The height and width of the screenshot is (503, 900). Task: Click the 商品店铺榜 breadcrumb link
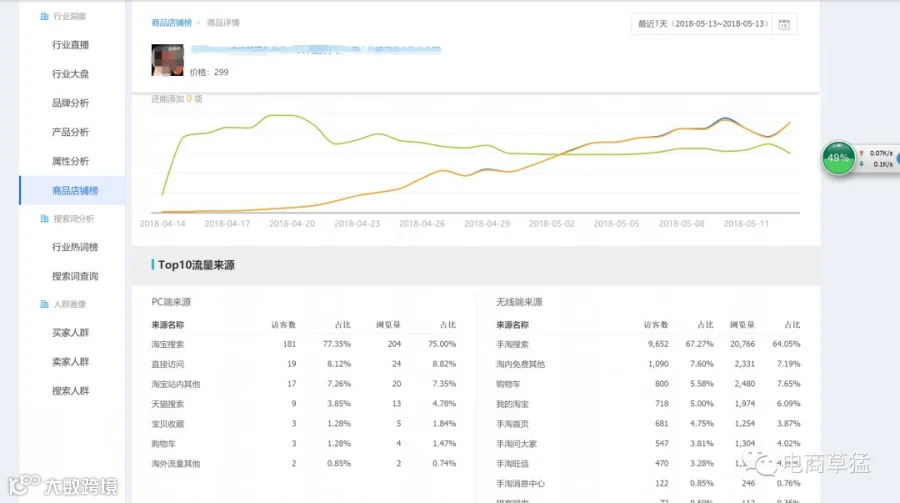tap(172, 23)
